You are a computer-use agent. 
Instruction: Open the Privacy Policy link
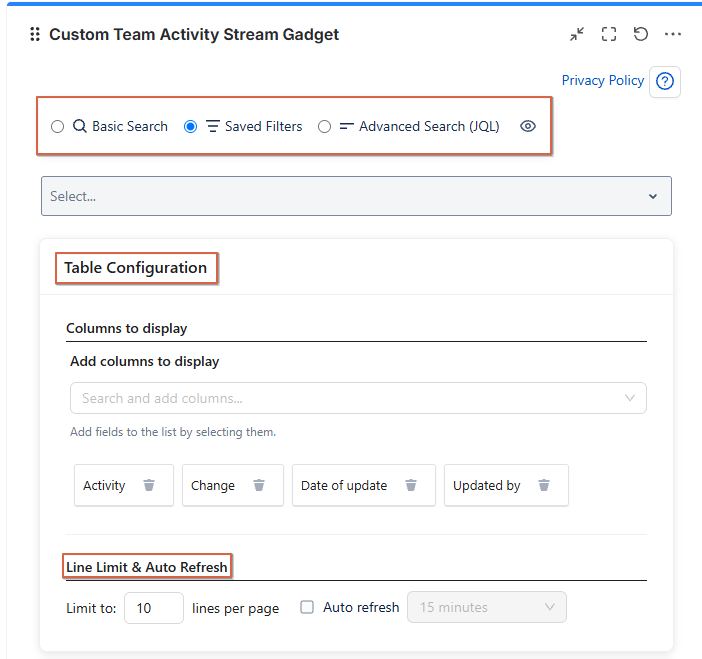603,81
